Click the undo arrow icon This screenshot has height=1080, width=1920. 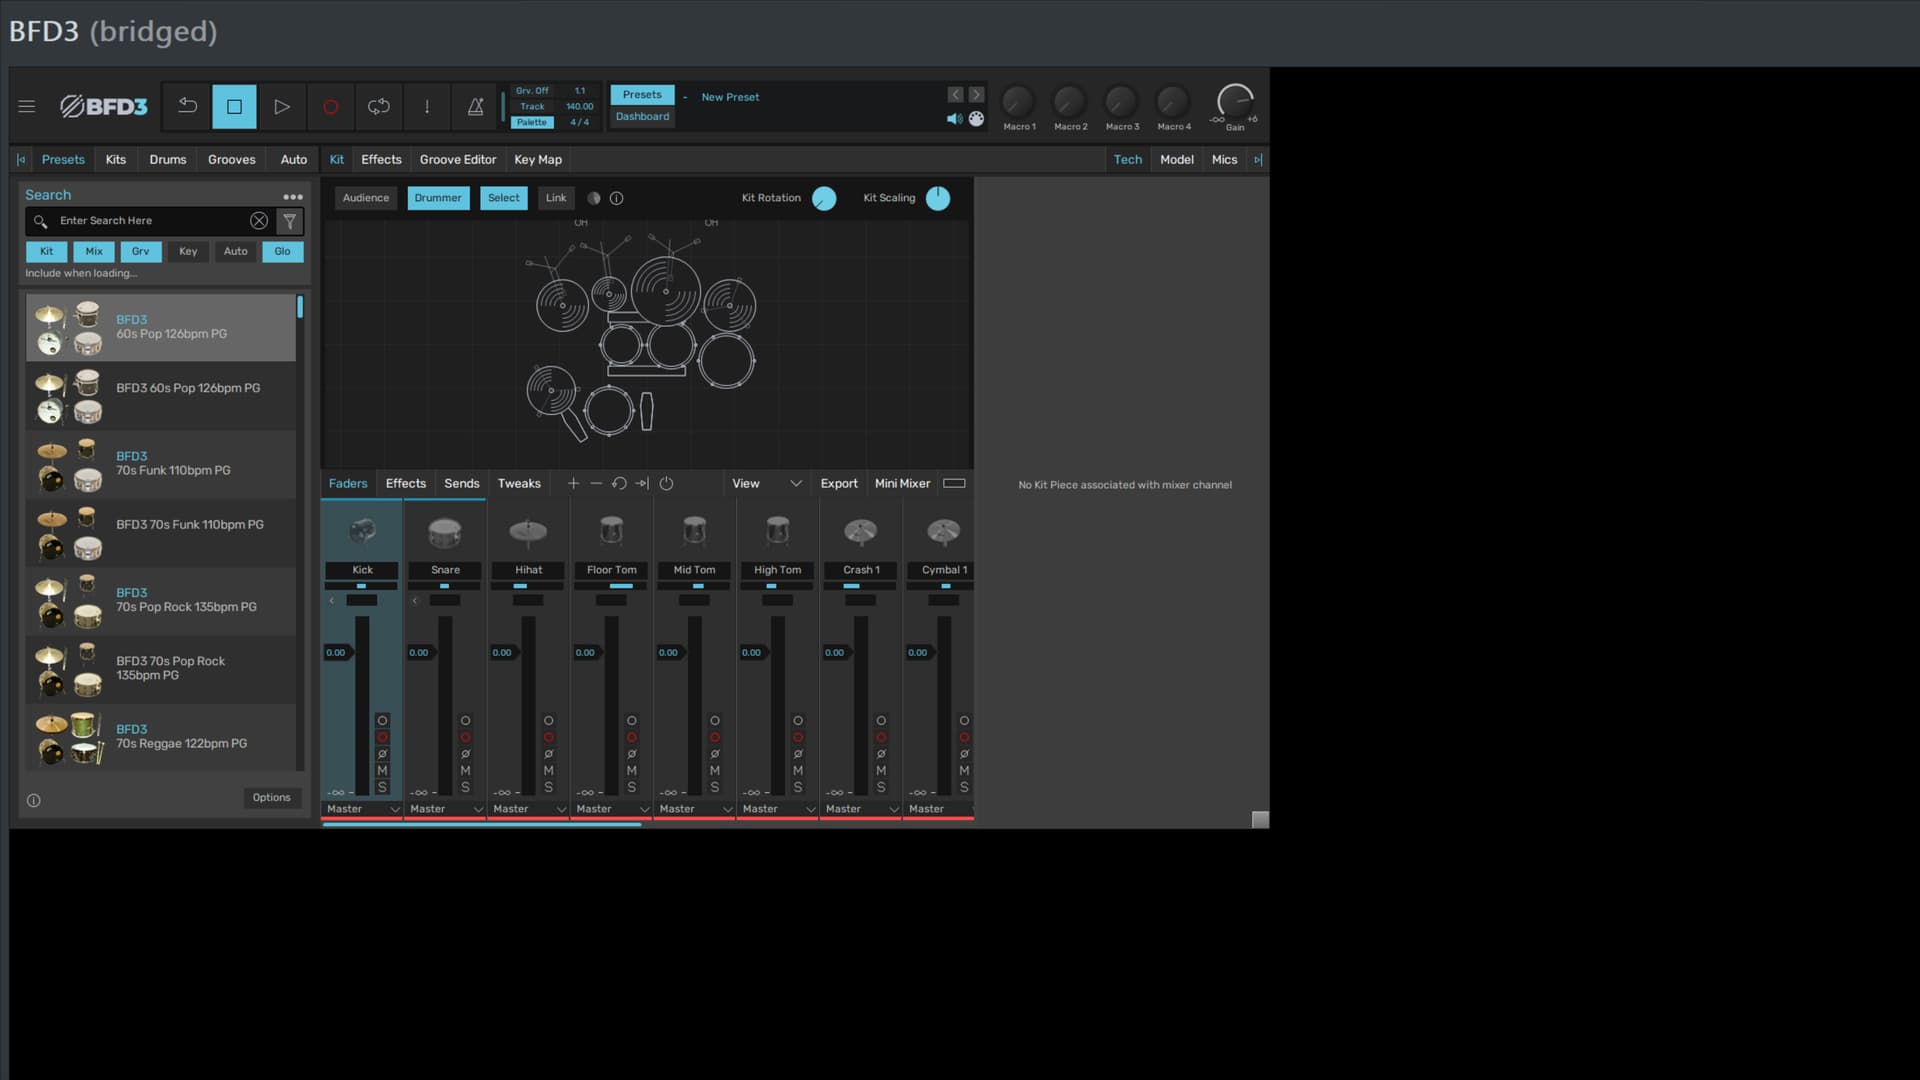click(187, 106)
